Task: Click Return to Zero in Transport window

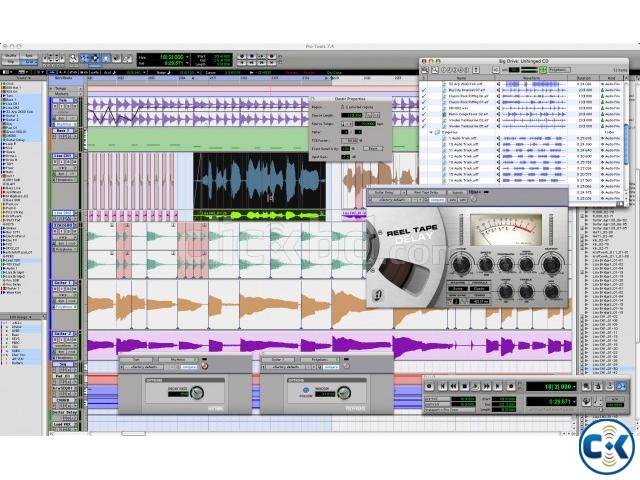Action: 442,386
